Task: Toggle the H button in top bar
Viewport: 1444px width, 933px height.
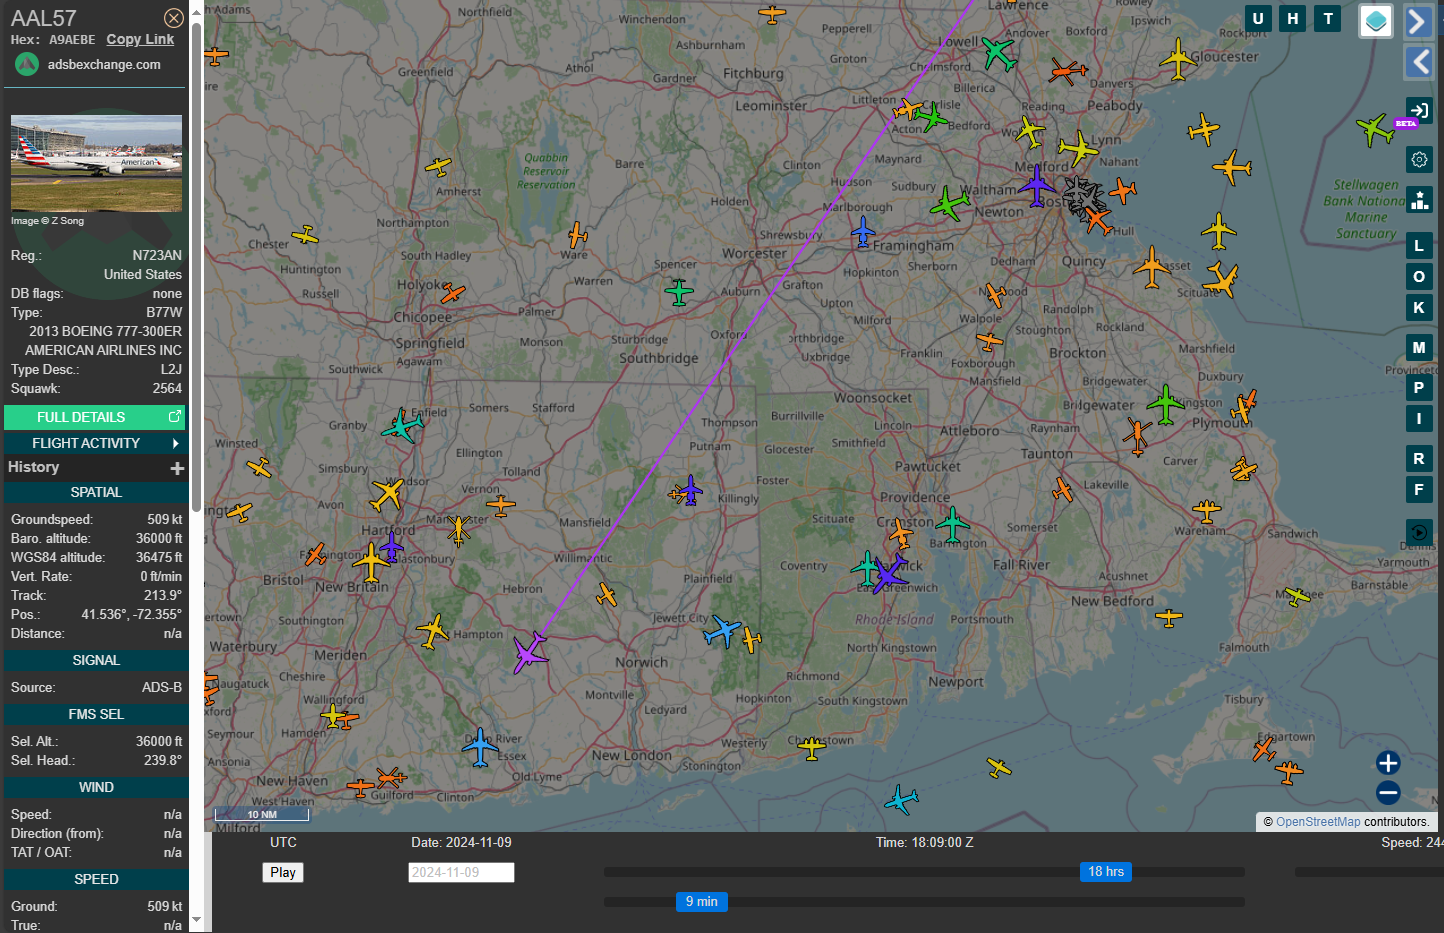Action: (1293, 18)
